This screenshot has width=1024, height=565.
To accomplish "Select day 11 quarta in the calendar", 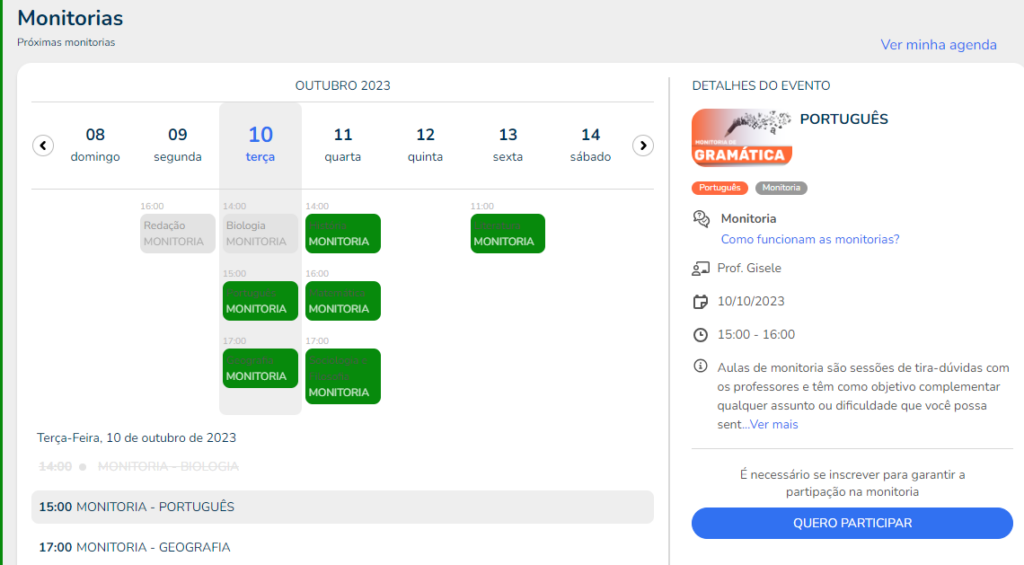I will coord(343,144).
